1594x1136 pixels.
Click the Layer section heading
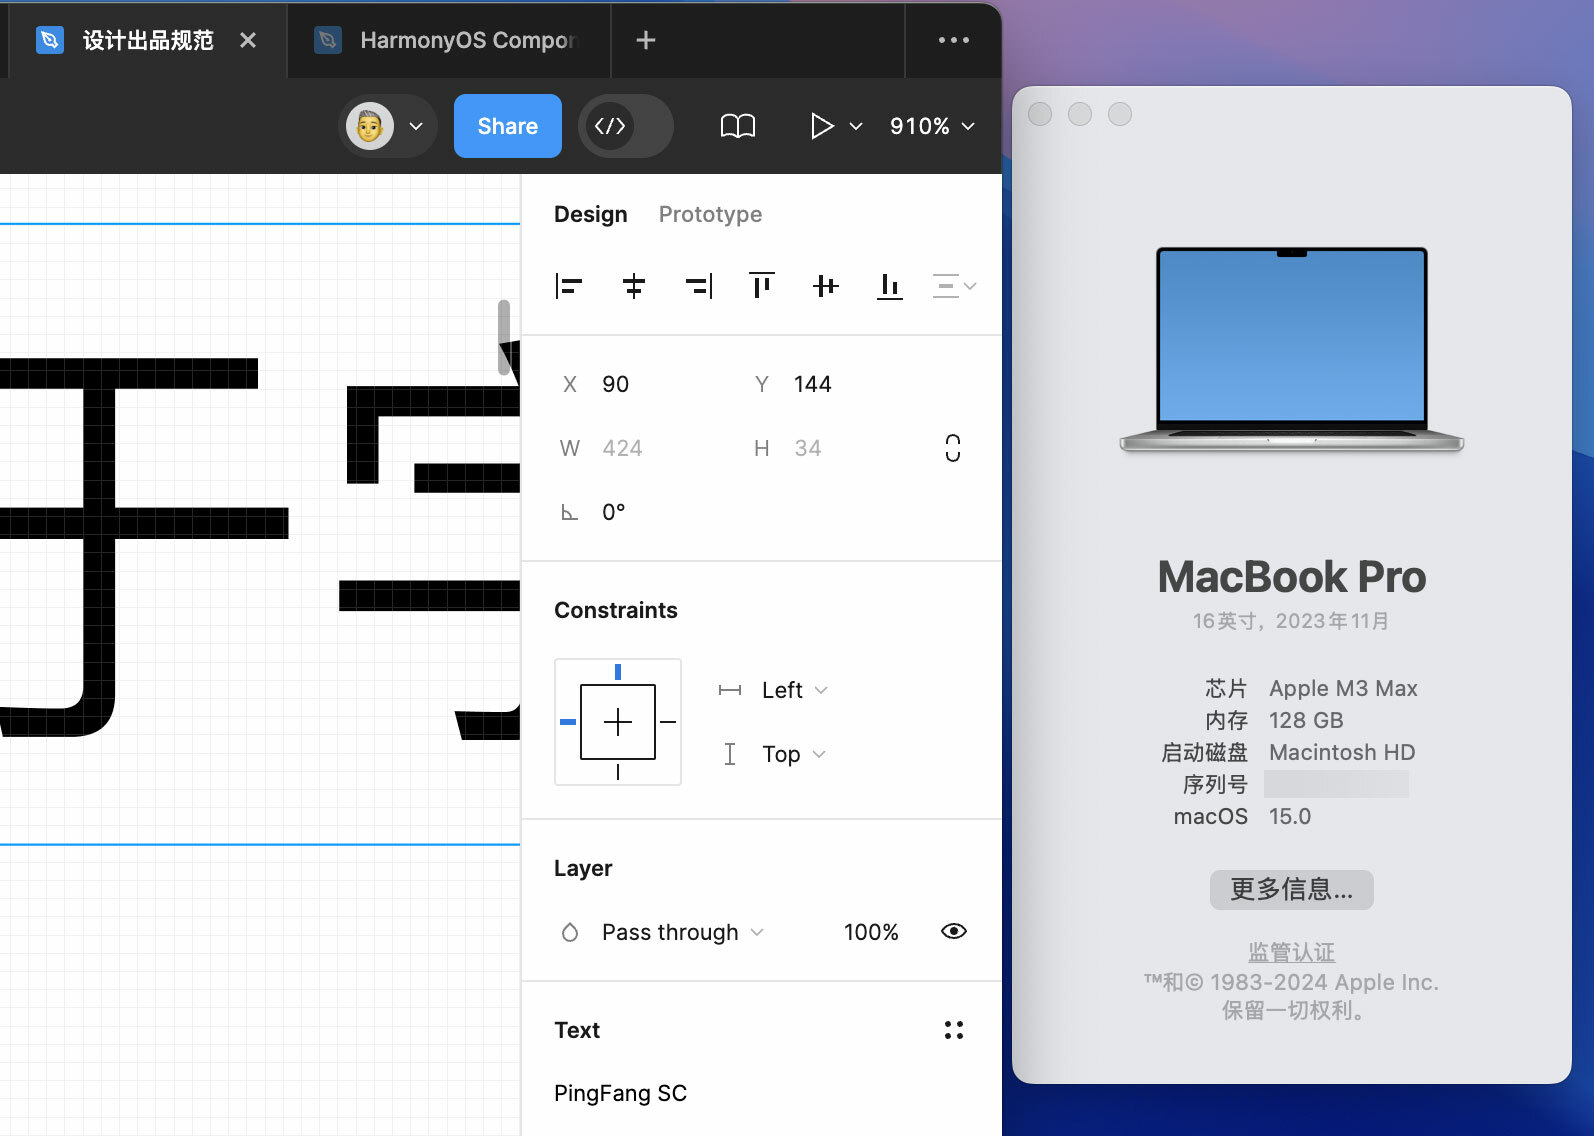tap(583, 868)
